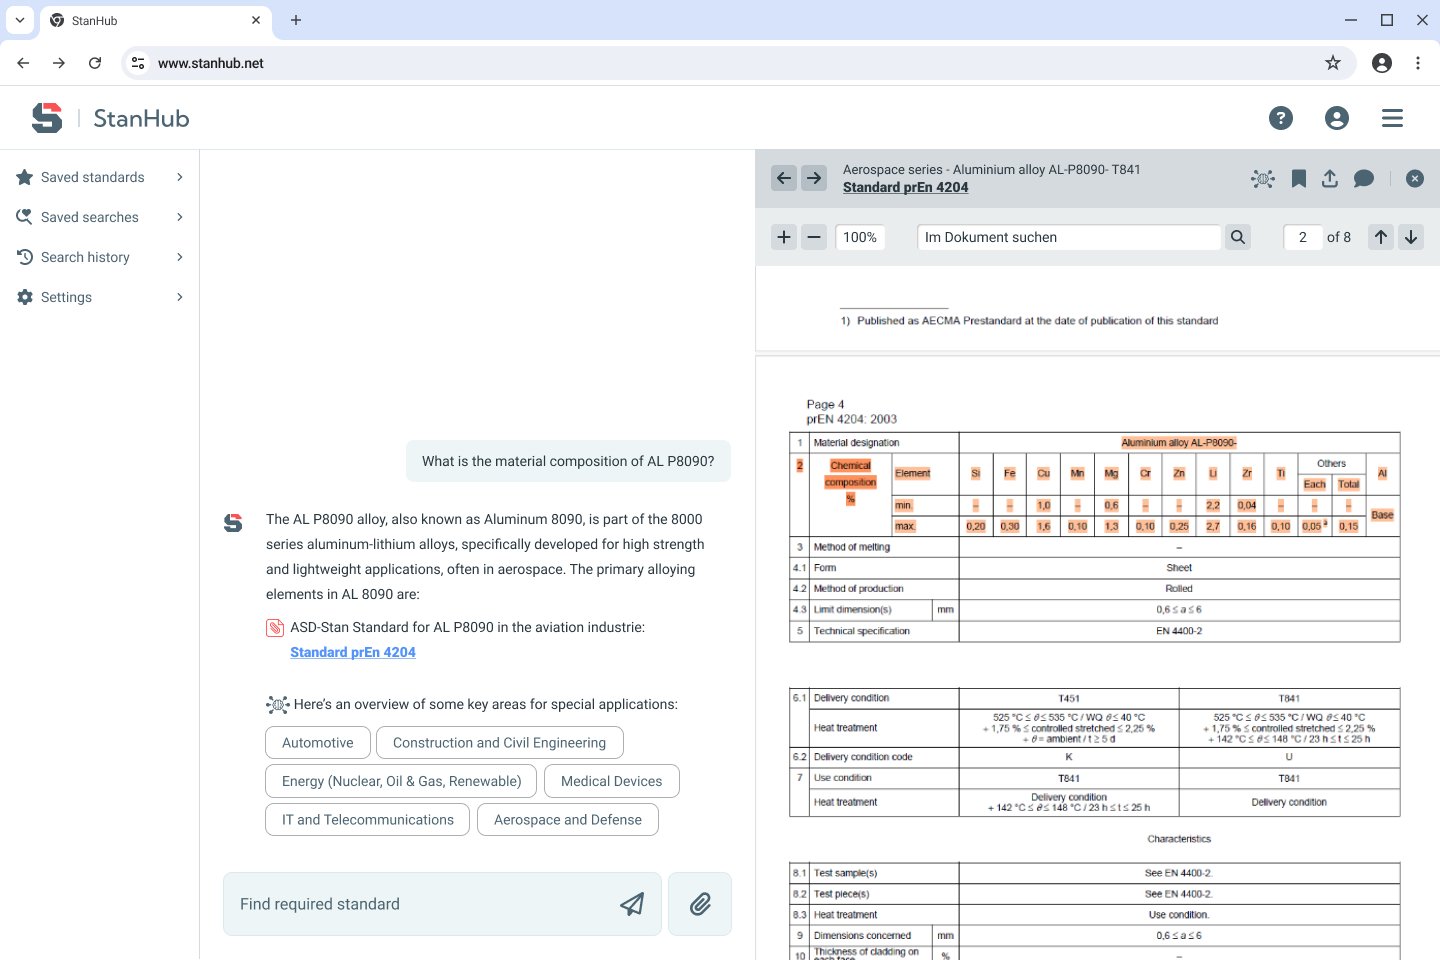Screen dimensions: 1440x960
Task: Click the user question message bubble
Action: click(568, 461)
